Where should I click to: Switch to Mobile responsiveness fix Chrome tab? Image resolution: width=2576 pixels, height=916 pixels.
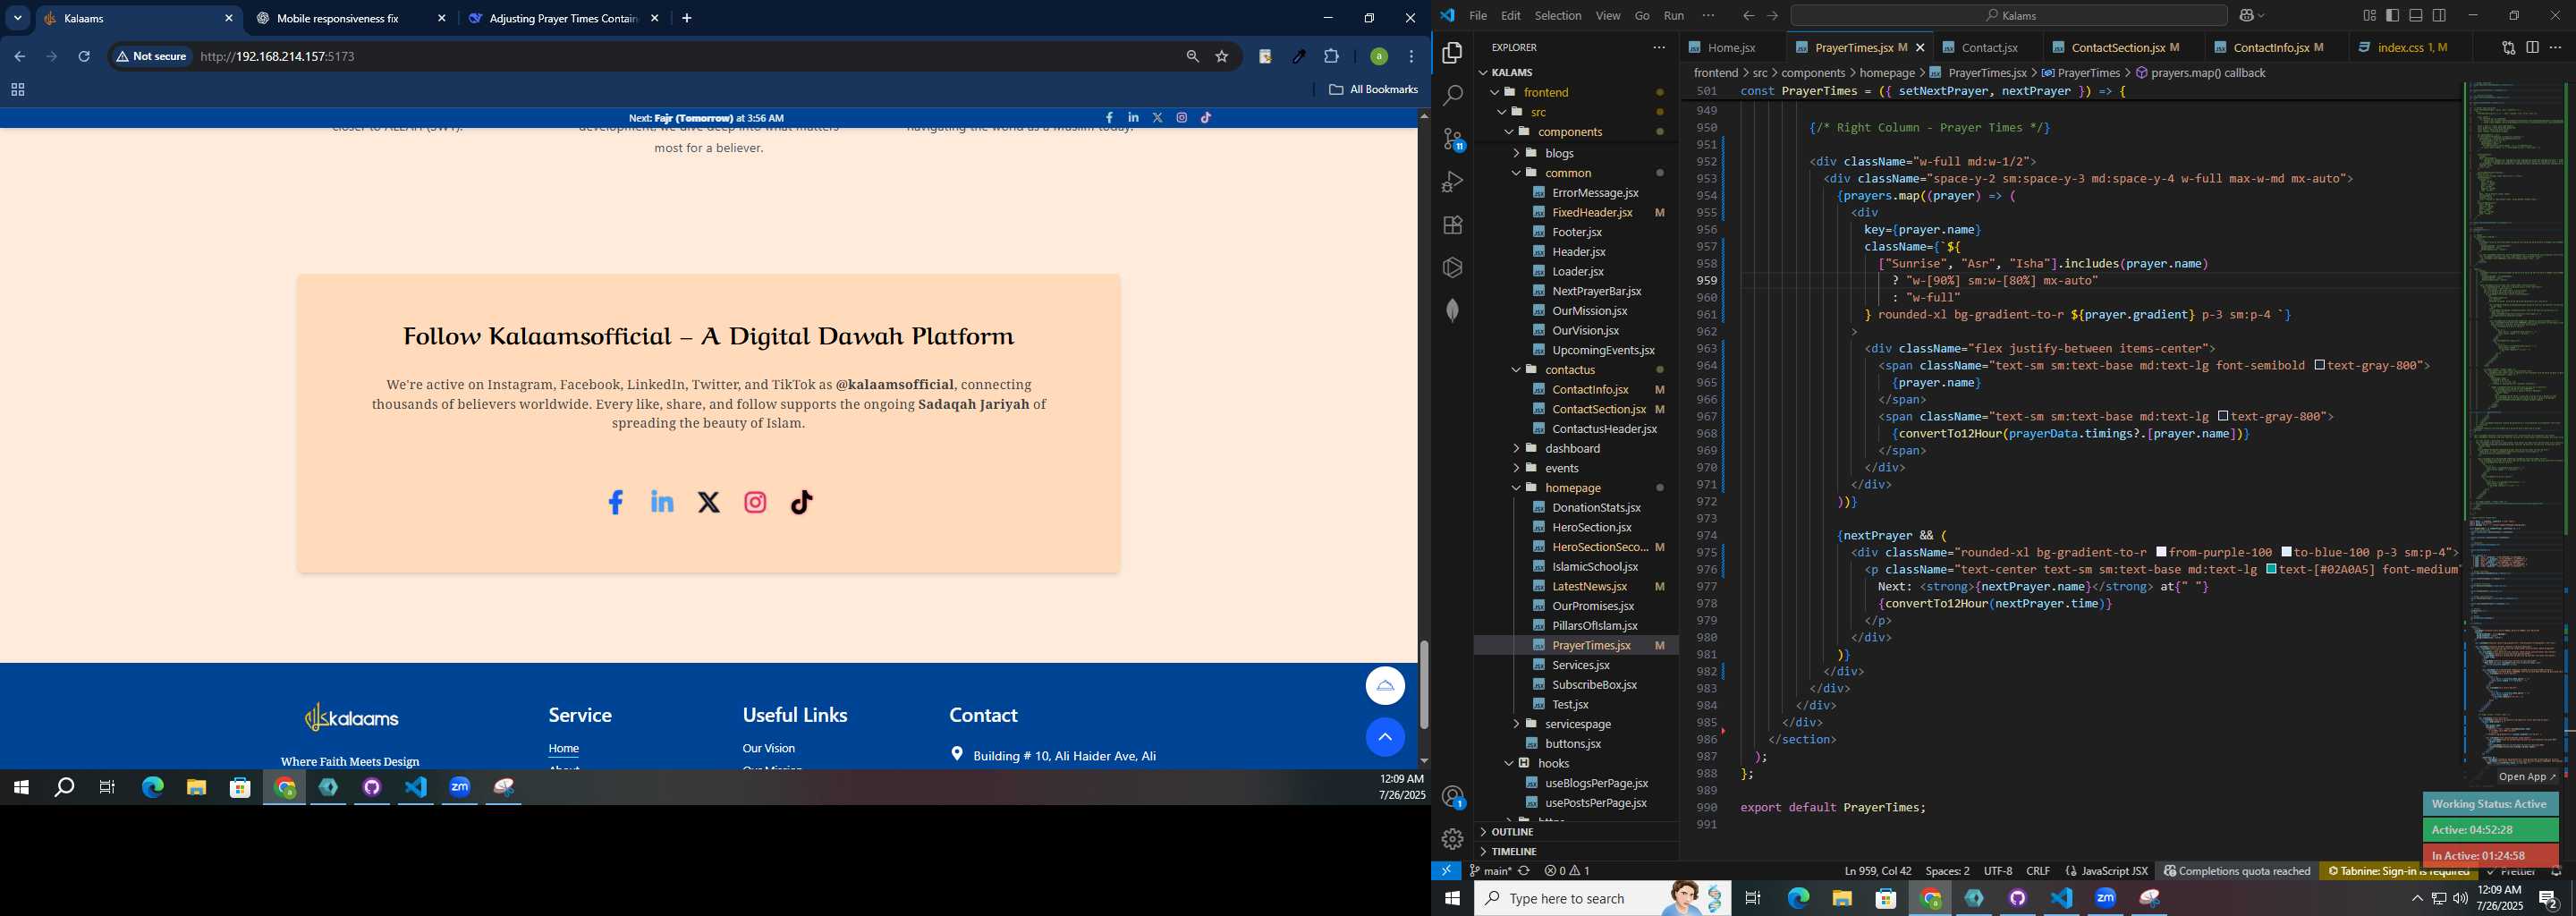(x=337, y=18)
